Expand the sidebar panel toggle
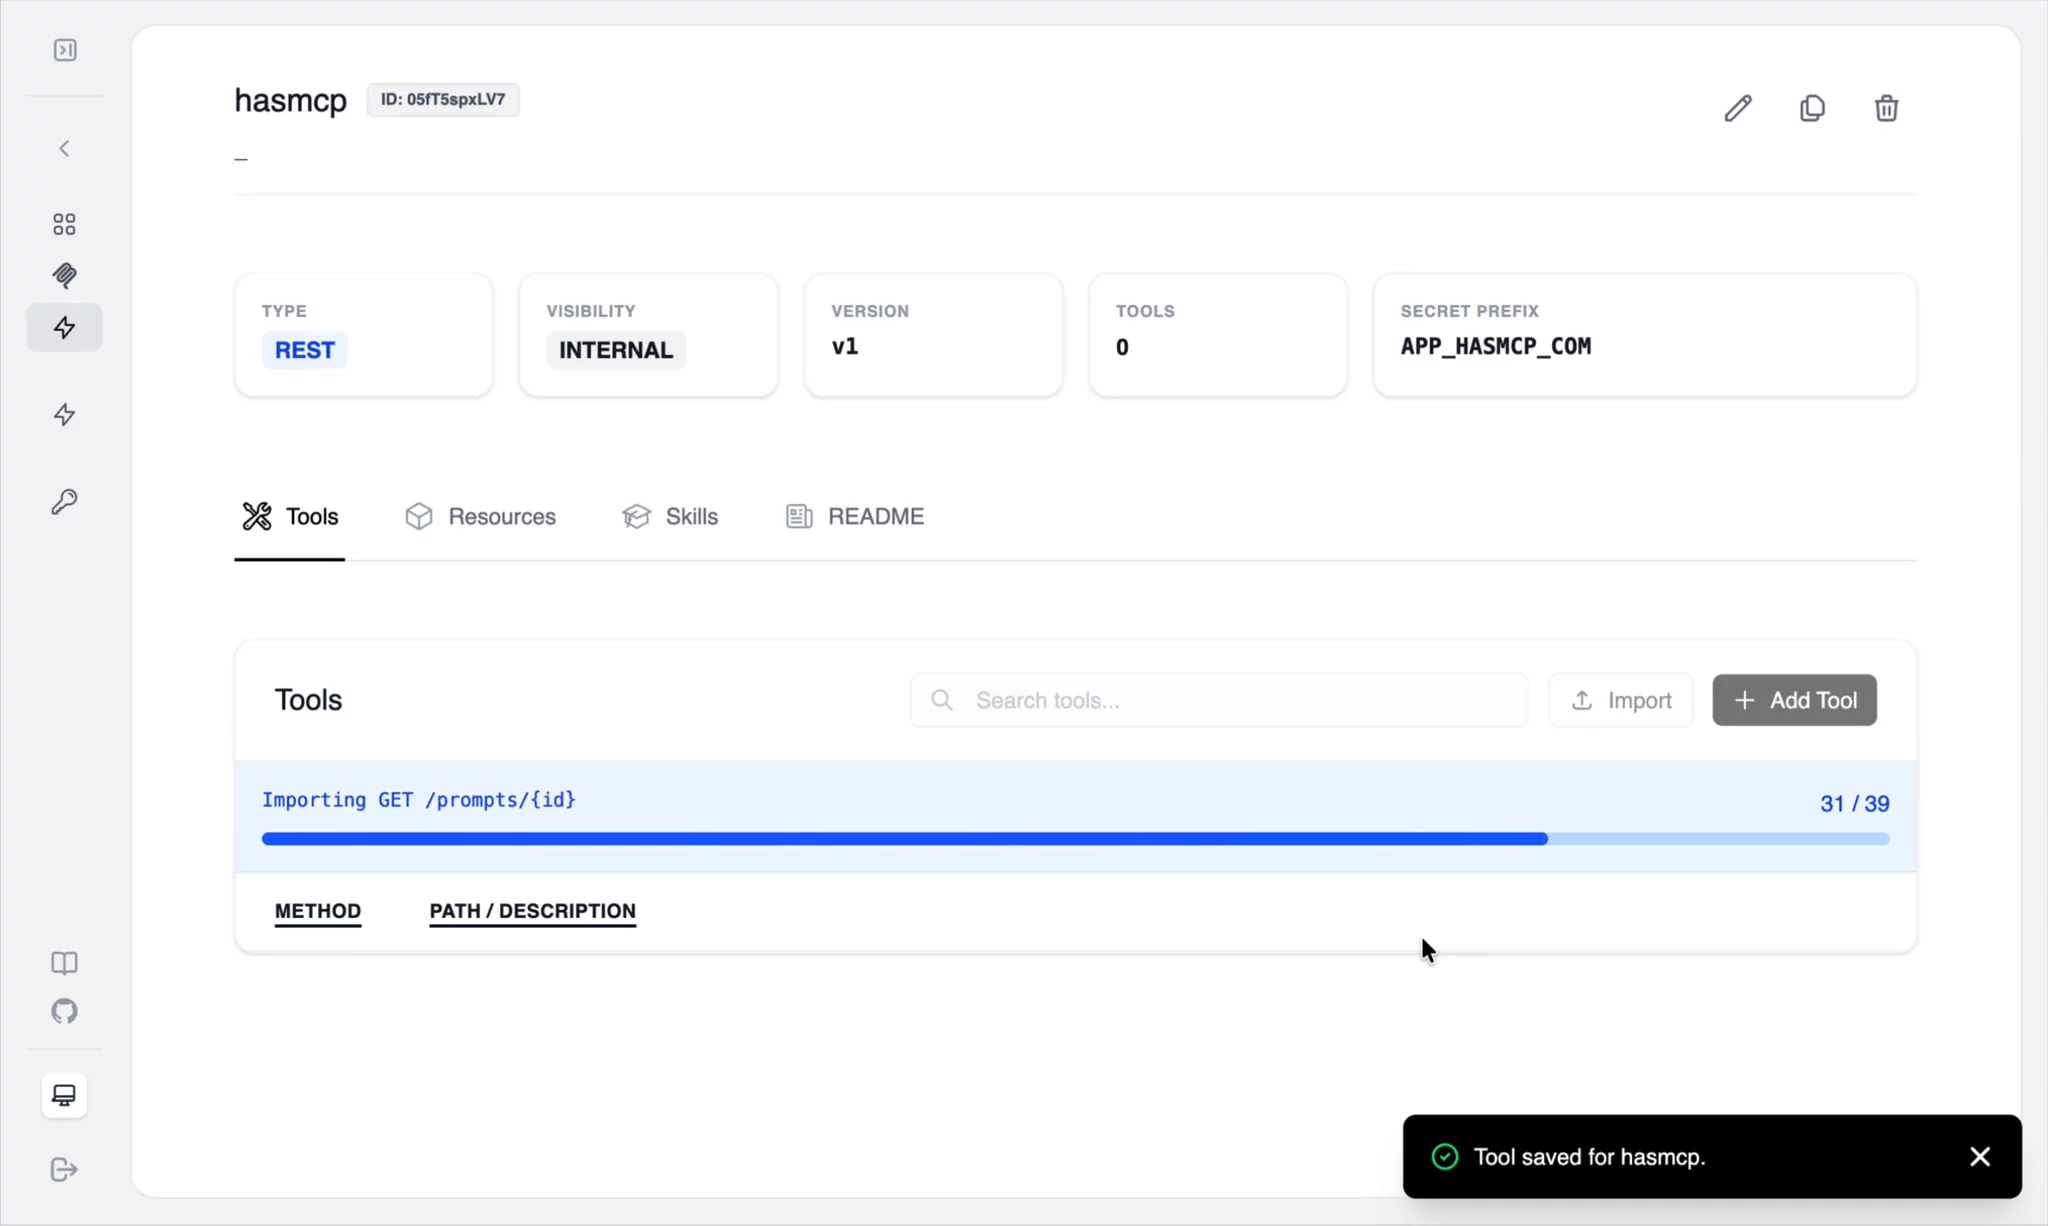The image size is (2048, 1226). [65, 50]
